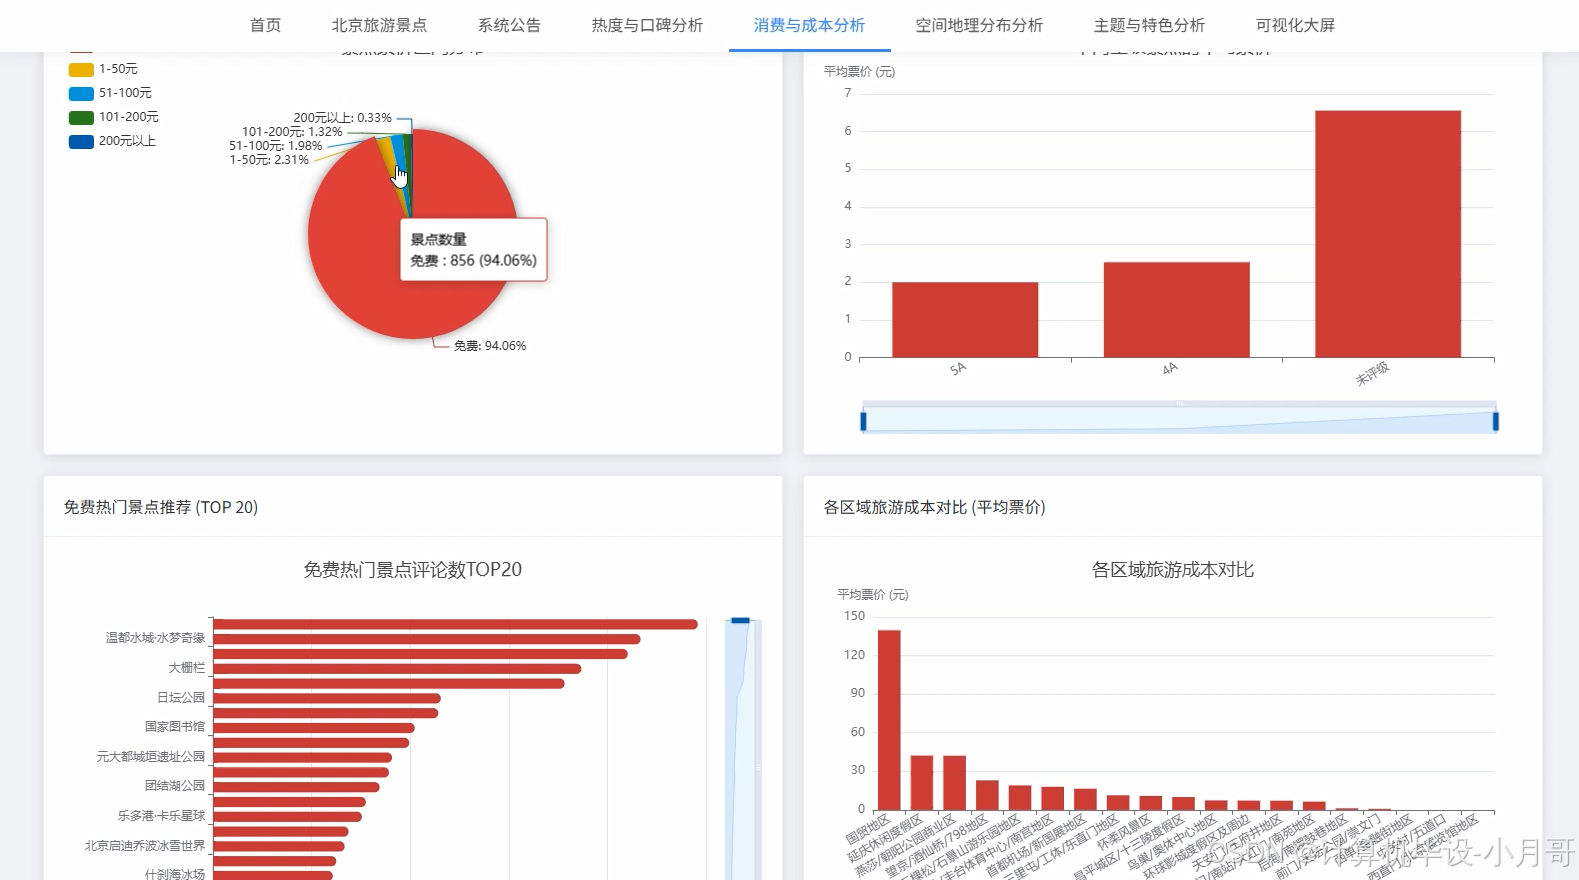This screenshot has height=880, width=1579.
Task: Click the 温都水城·水梦奇缘 bar label
Action: (x=155, y=638)
